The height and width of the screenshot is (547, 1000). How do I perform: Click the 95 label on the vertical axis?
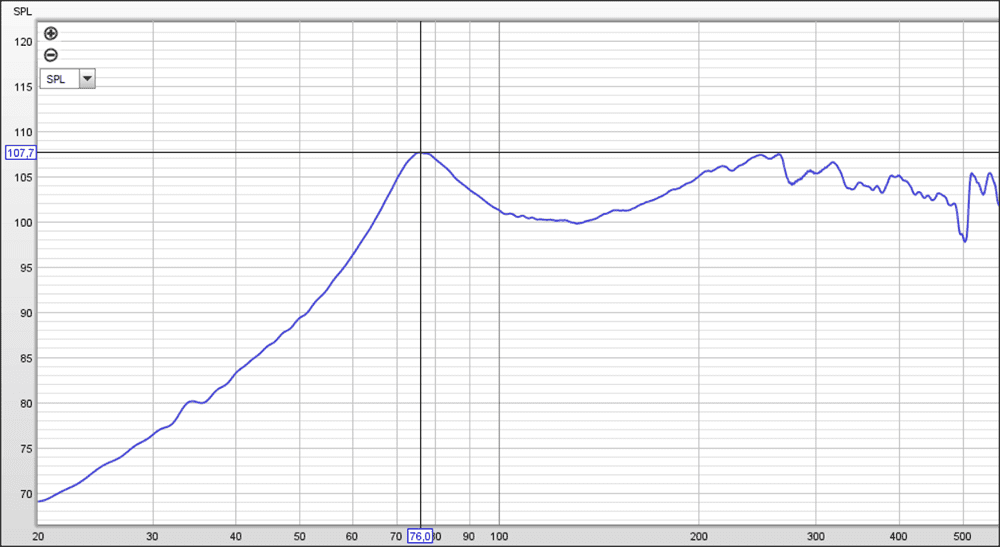click(26, 268)
